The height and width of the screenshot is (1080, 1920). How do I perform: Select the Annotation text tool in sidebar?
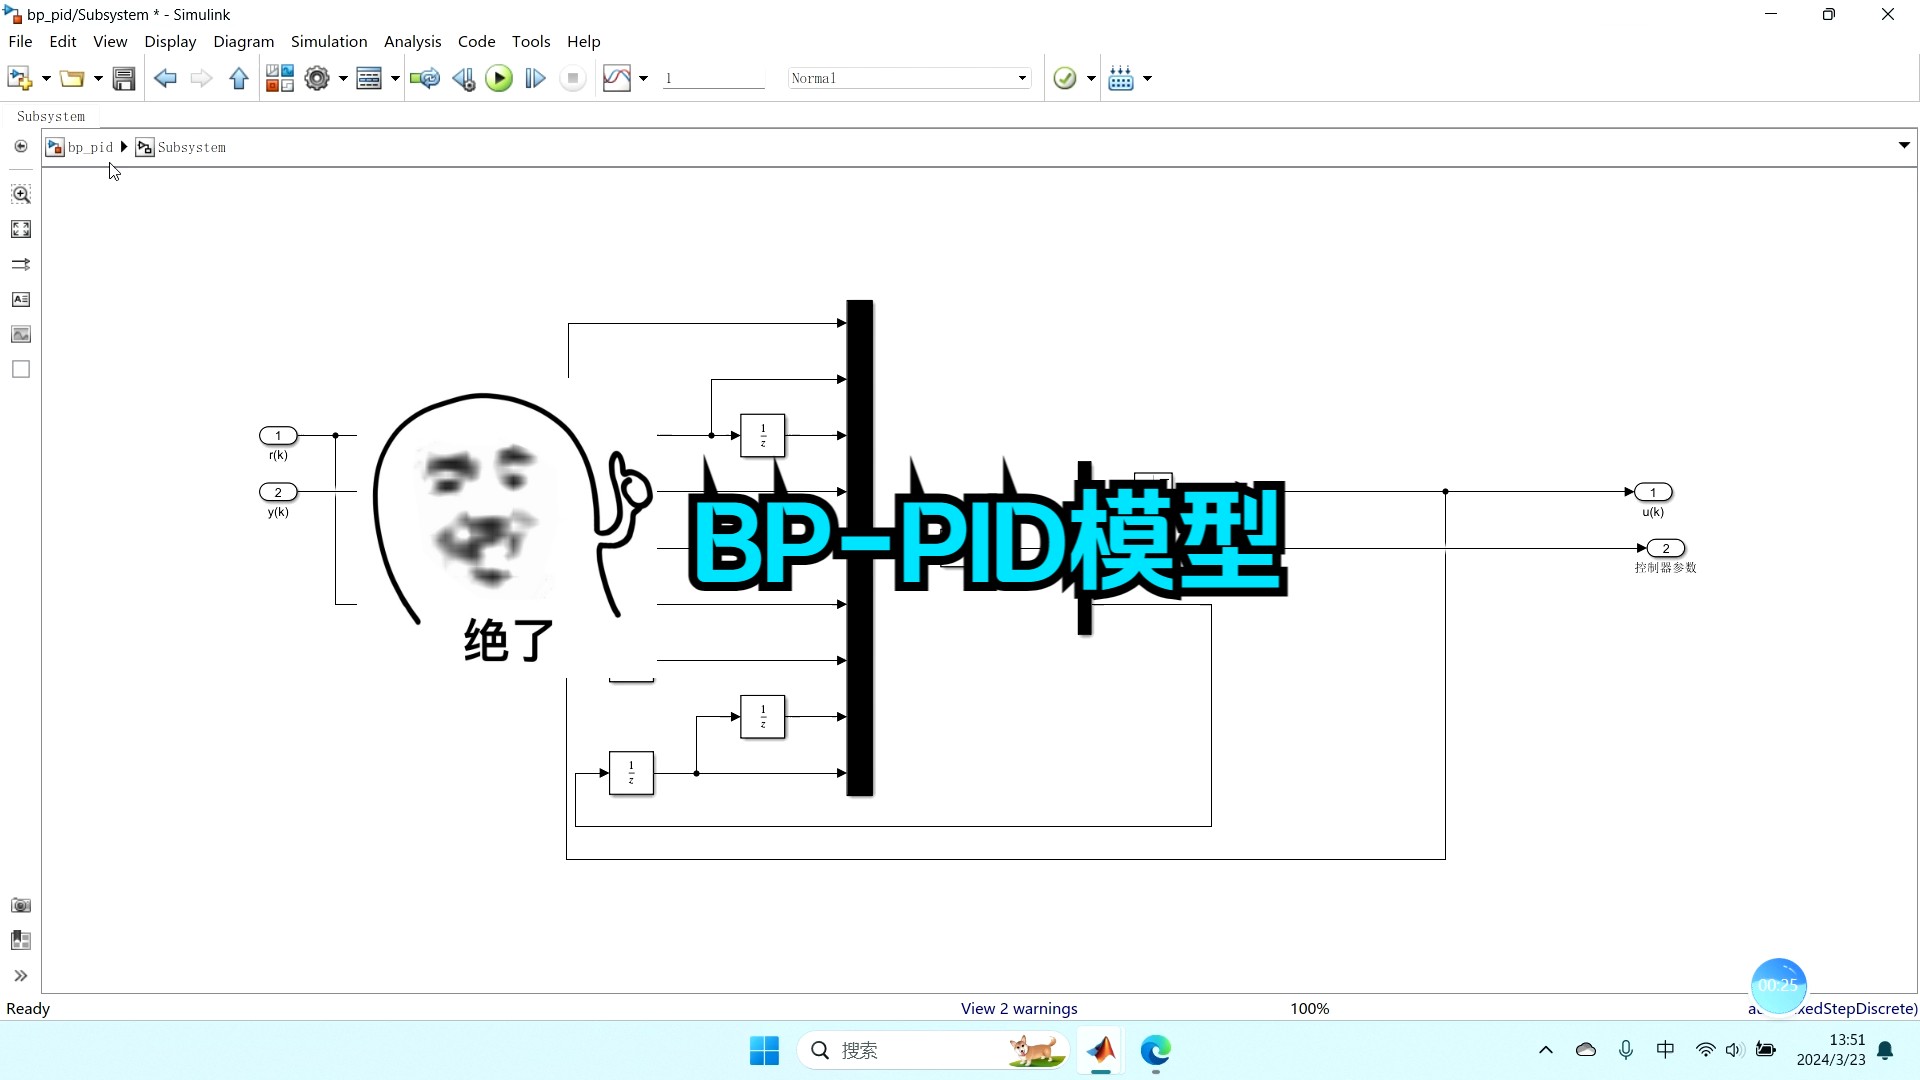pos(20,299)
